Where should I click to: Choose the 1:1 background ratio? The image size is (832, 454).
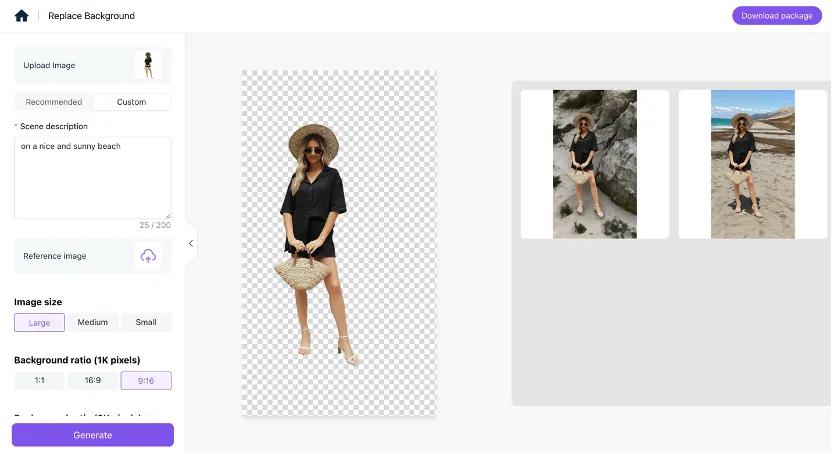39,380
